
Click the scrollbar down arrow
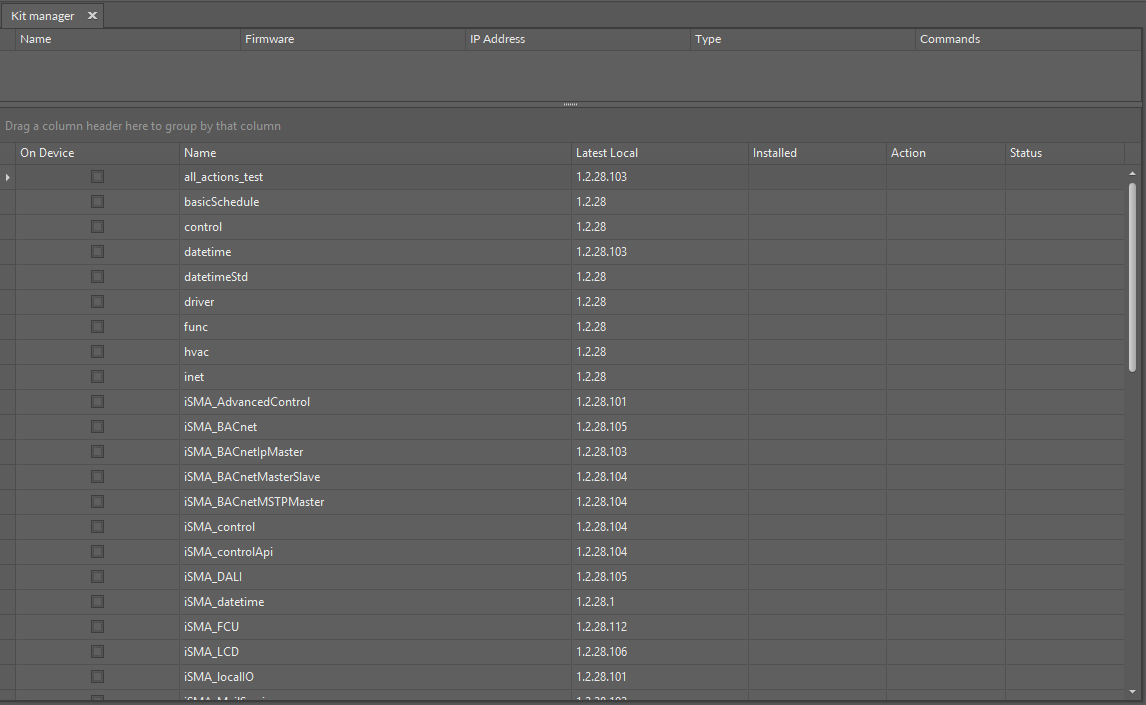tap(1132, 690)
